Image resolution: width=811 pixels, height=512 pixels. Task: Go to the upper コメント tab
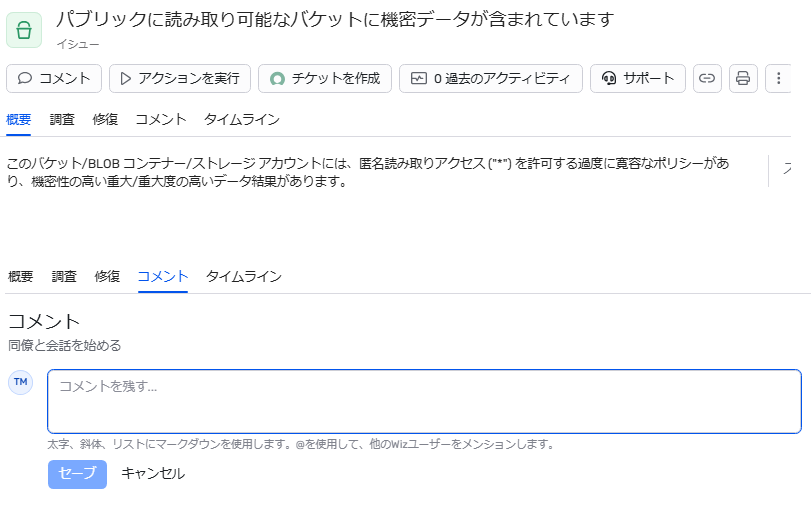(x=161, y=119)
